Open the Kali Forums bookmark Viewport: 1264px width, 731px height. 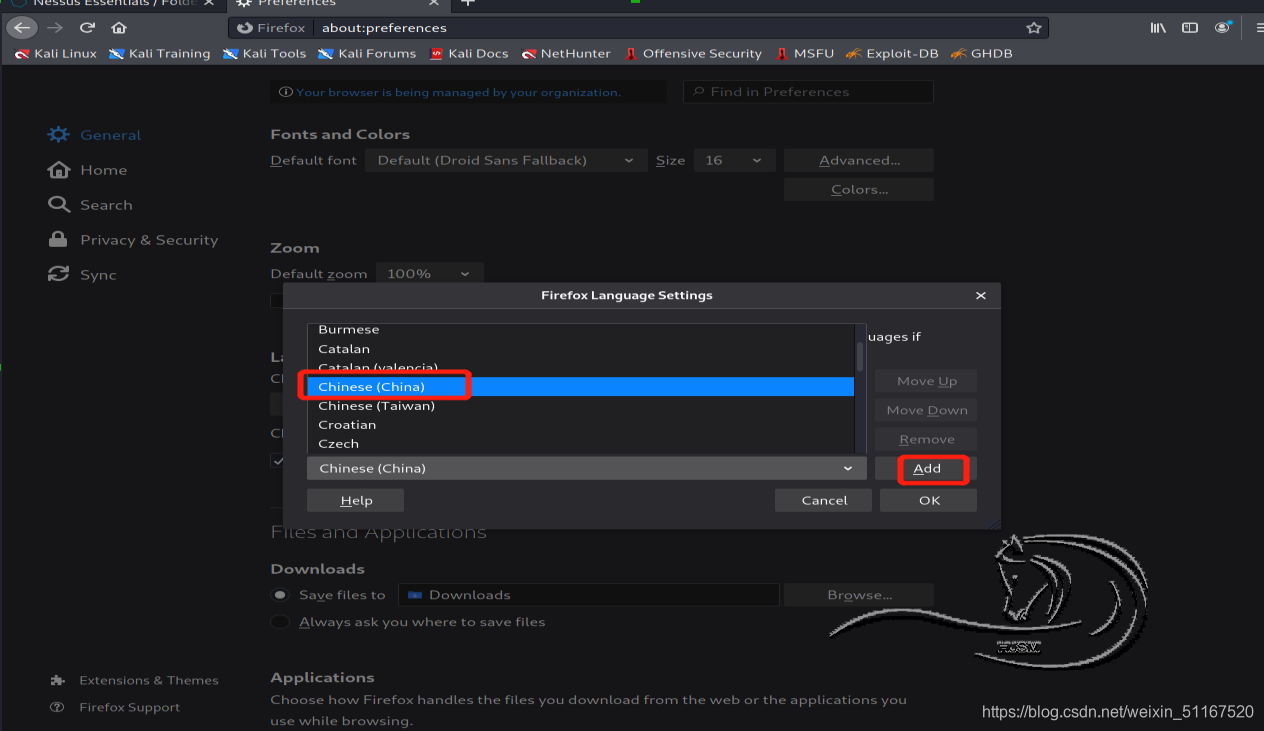coord(367,53)
